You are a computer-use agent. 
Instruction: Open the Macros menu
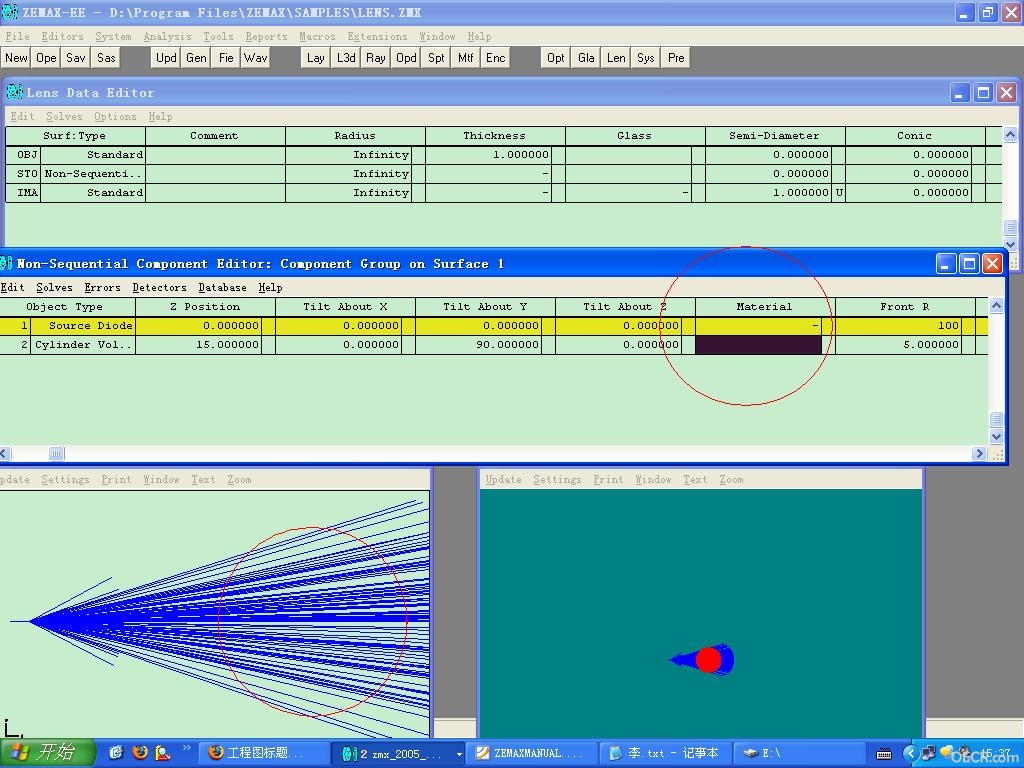[317, 37]
